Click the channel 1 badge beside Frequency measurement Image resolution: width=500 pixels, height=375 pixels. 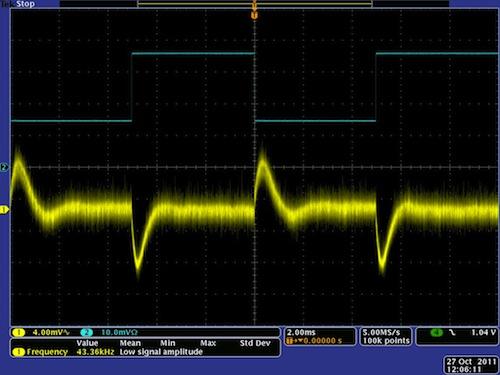tap(18, 352)
